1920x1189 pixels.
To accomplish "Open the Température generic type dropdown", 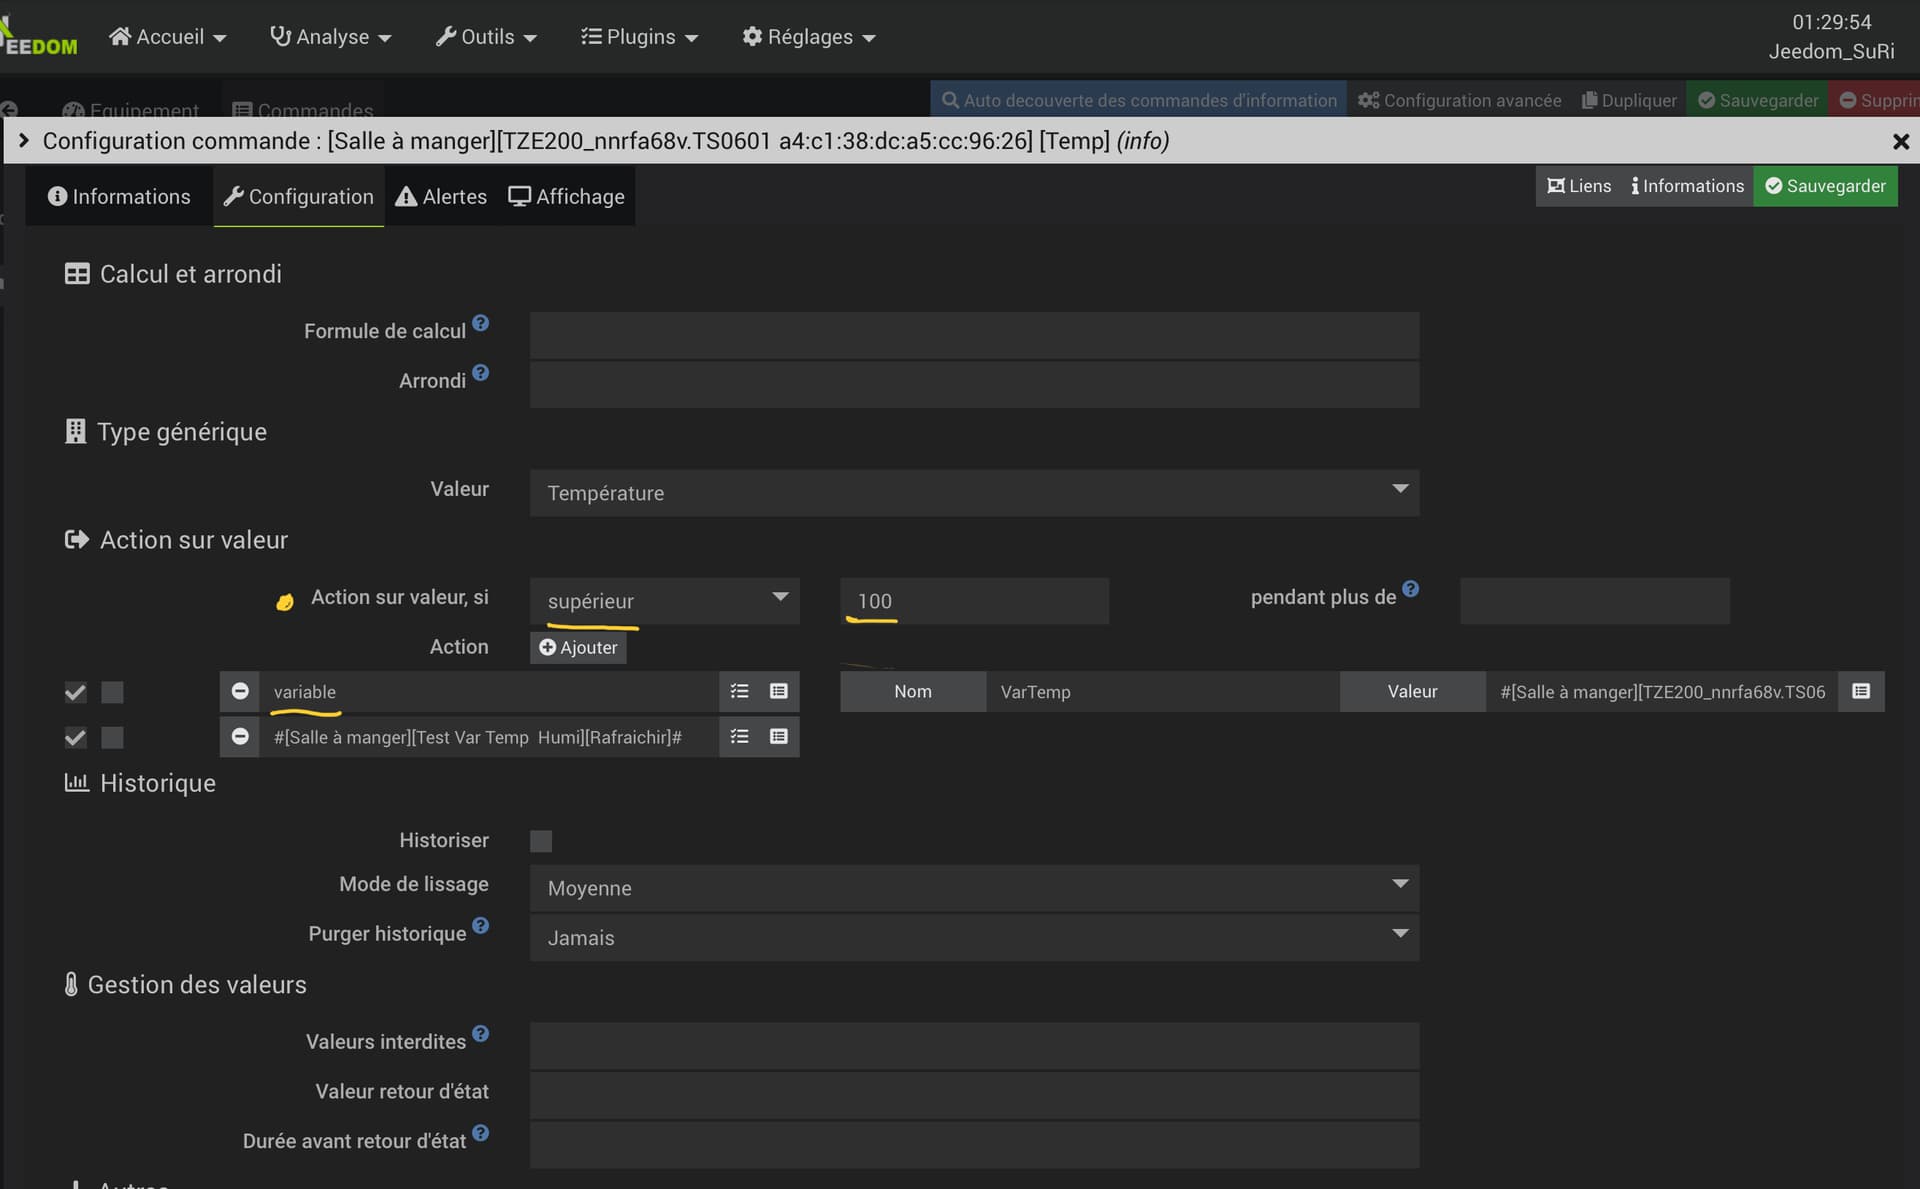I will coord(974,493).
